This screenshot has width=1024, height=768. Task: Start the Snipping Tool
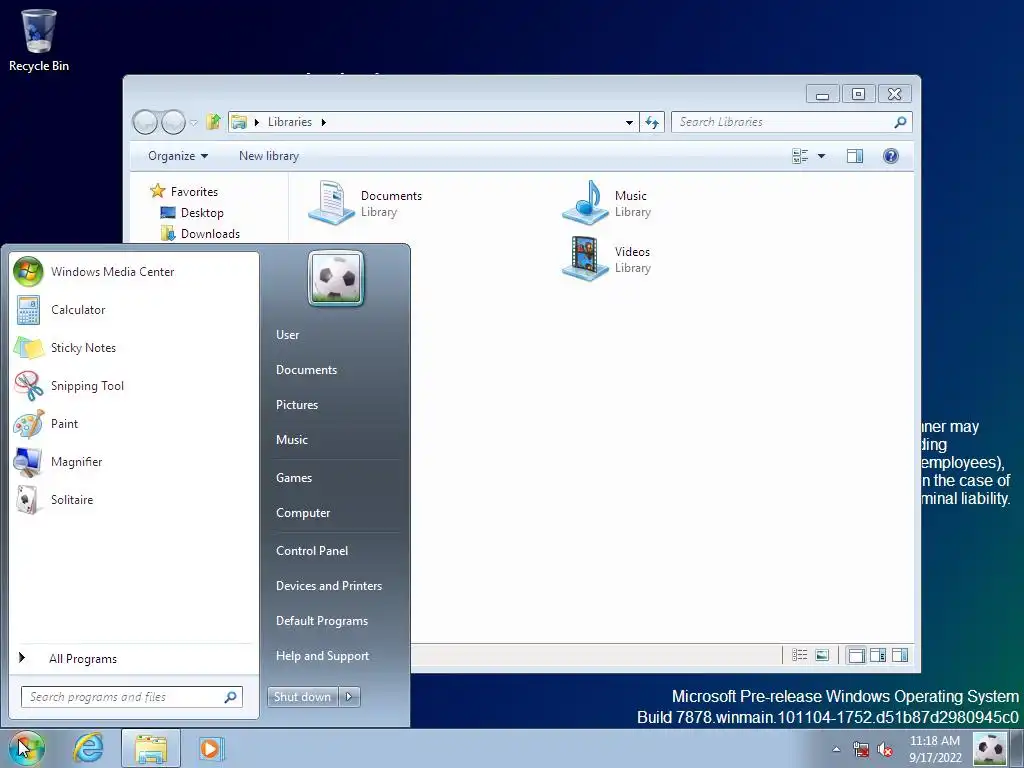tap(134, 385)
